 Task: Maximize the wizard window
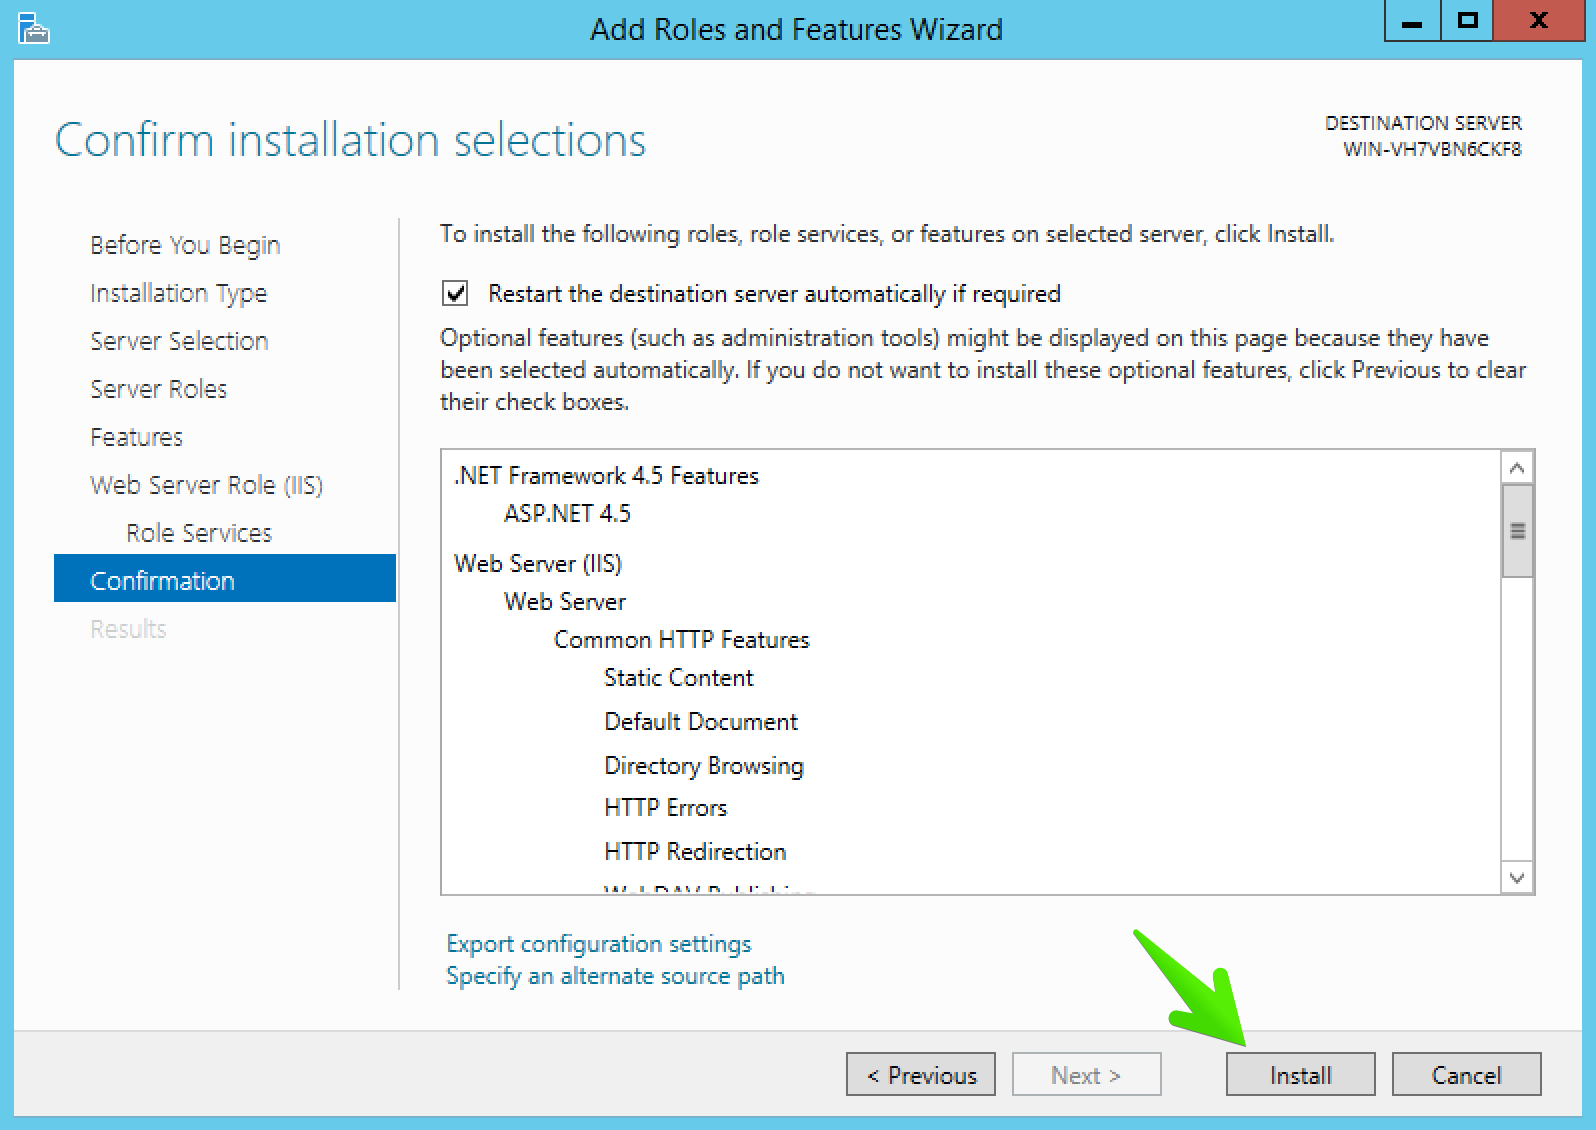tap(1467, 21)
